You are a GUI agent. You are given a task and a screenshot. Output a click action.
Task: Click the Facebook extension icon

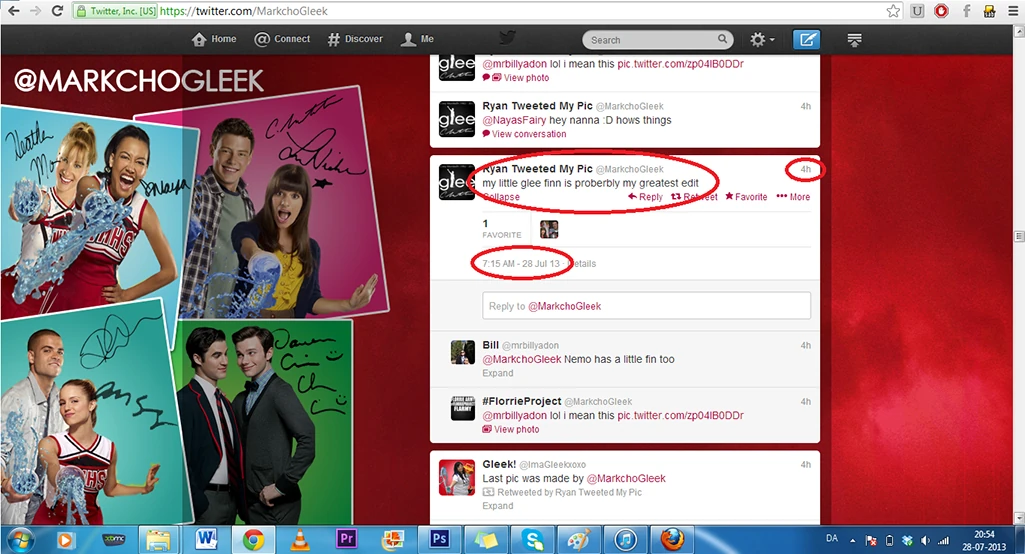click(x=966, y=10)
